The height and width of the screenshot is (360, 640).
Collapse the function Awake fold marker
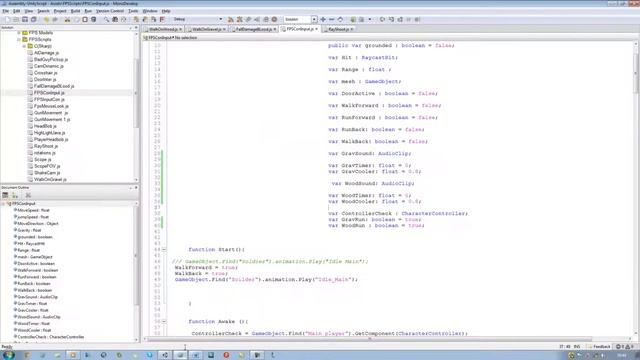(x=164, y=322)
